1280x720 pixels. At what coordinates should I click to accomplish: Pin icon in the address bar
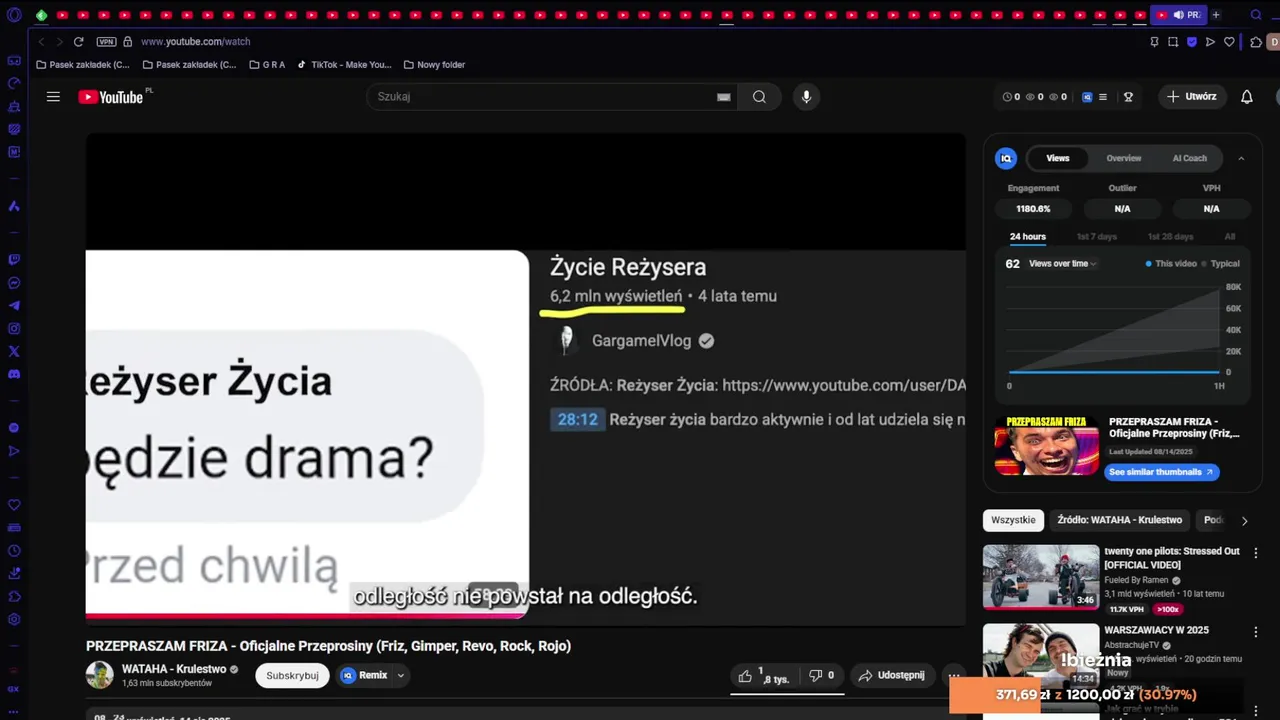click(1154, 42)
